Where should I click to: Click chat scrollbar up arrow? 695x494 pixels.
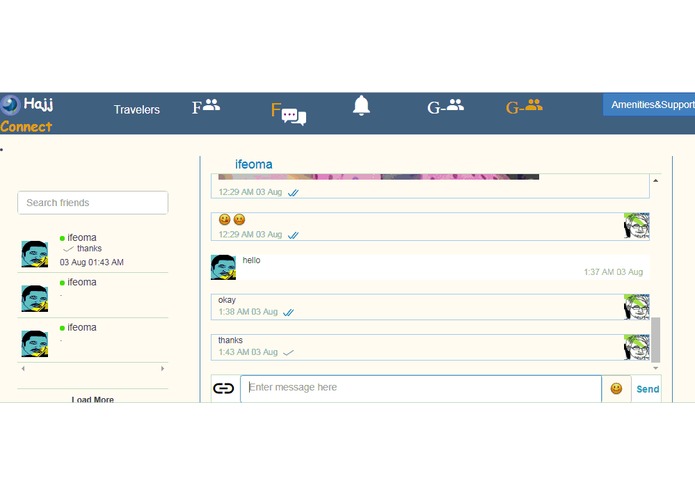(x=656, y=180)
